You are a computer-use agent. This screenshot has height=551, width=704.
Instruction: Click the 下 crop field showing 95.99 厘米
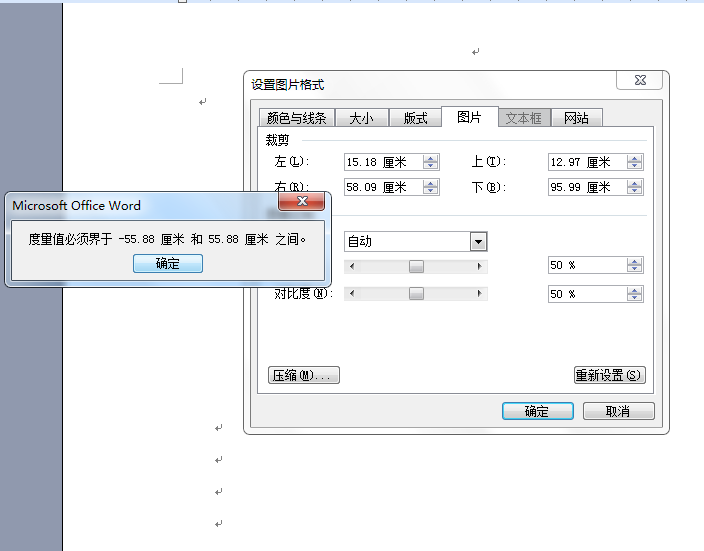[588, 187]
